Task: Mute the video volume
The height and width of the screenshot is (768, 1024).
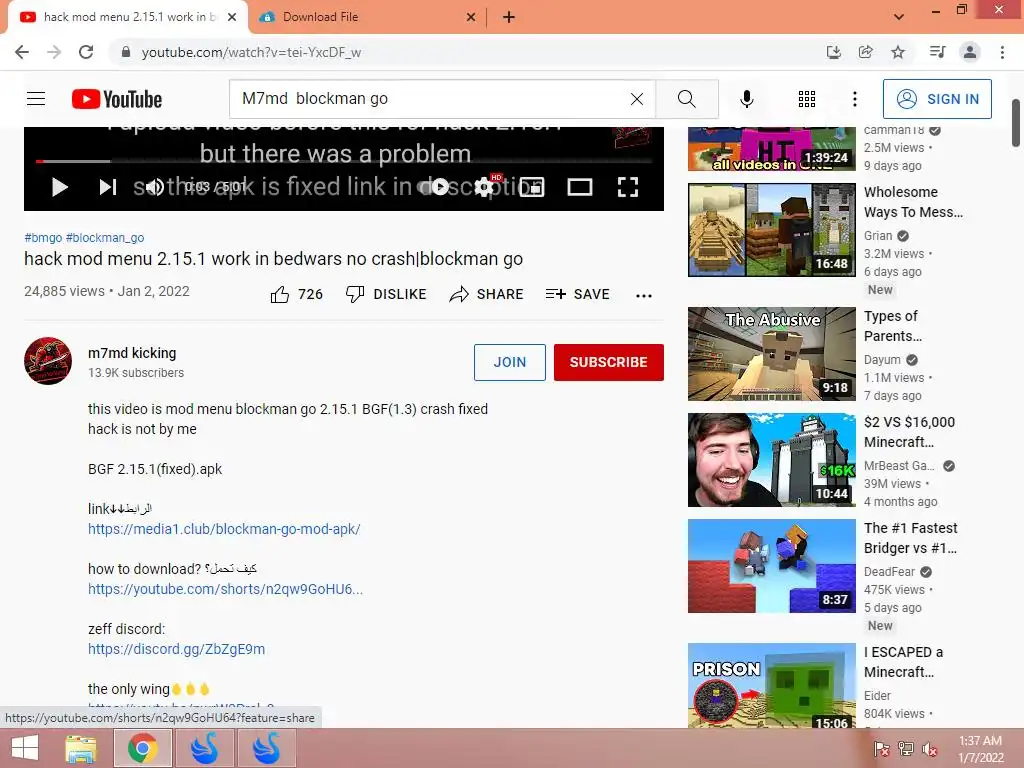Action: (155, 187)
